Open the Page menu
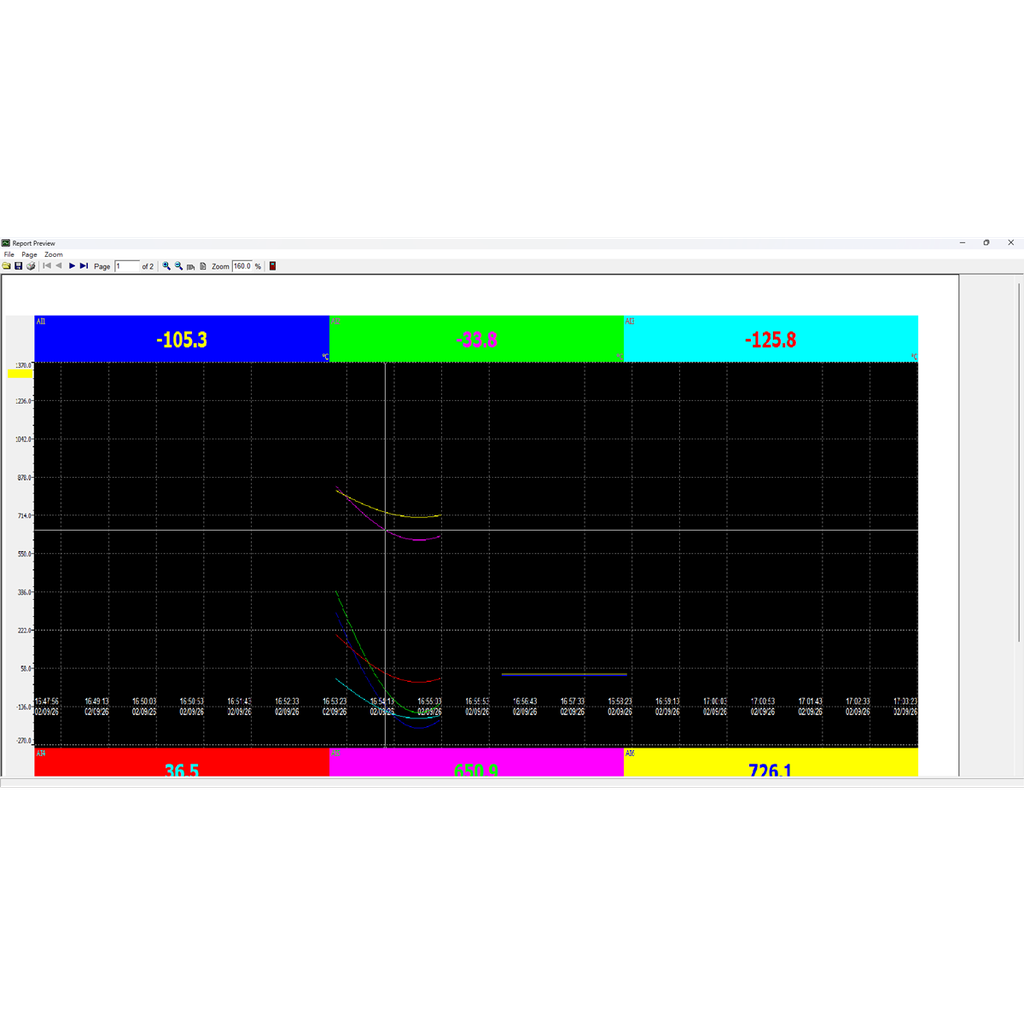 click(28, 254)
